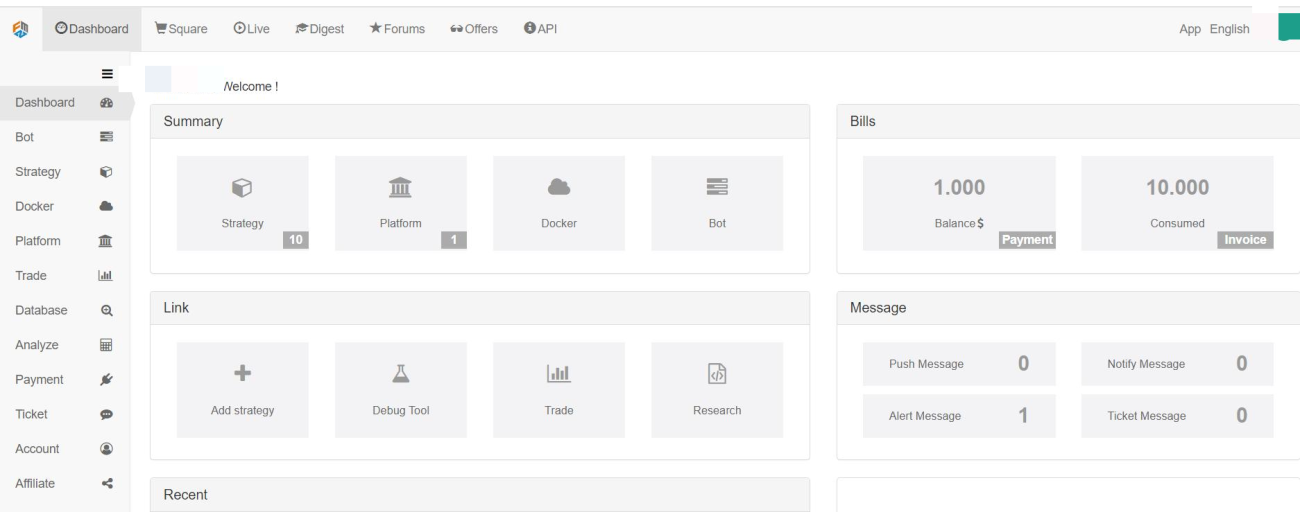
Task: Open the English language selector
Action: tap(1229, 29)
